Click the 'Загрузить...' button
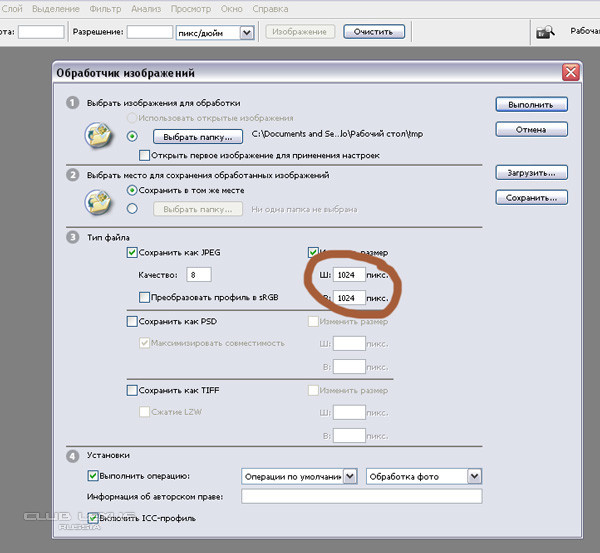 click(x=531, y=173)
